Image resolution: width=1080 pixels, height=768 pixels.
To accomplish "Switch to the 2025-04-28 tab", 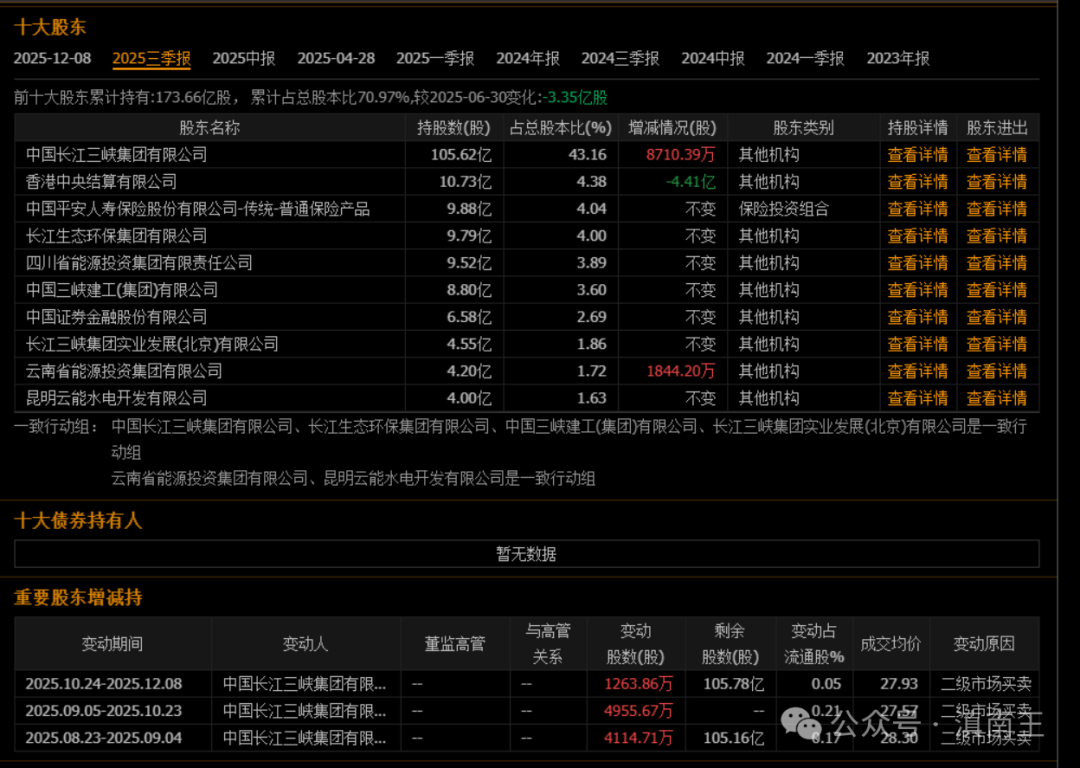I will coord(336,59).
